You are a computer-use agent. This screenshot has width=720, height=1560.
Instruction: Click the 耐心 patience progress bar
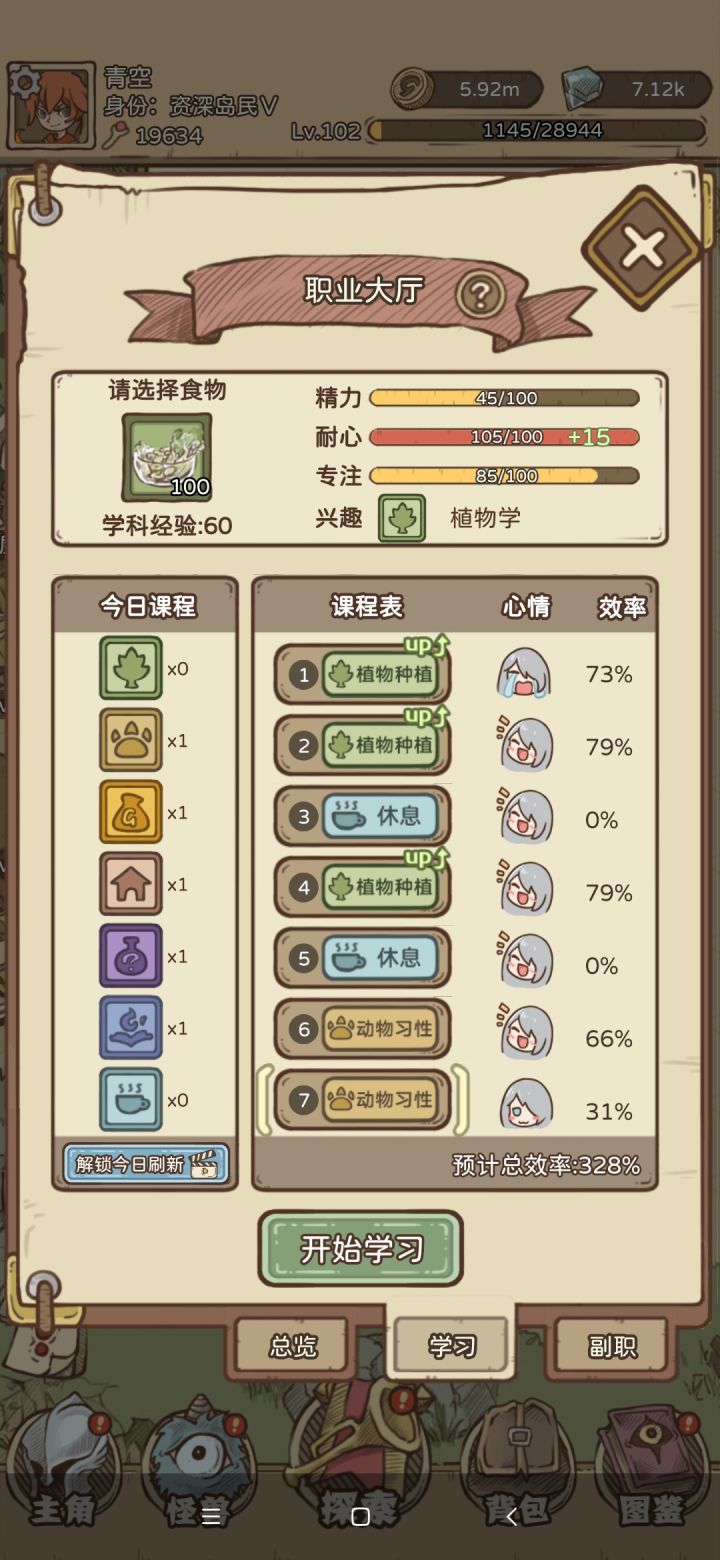coord(504,437)
